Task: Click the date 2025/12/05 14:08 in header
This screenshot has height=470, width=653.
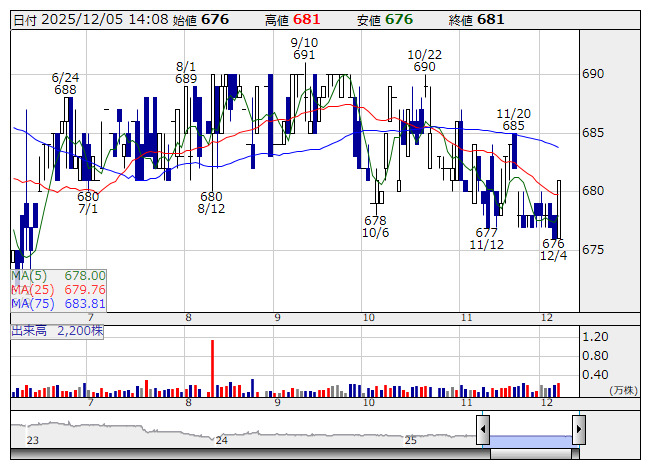Action: (x=91, y=20)
